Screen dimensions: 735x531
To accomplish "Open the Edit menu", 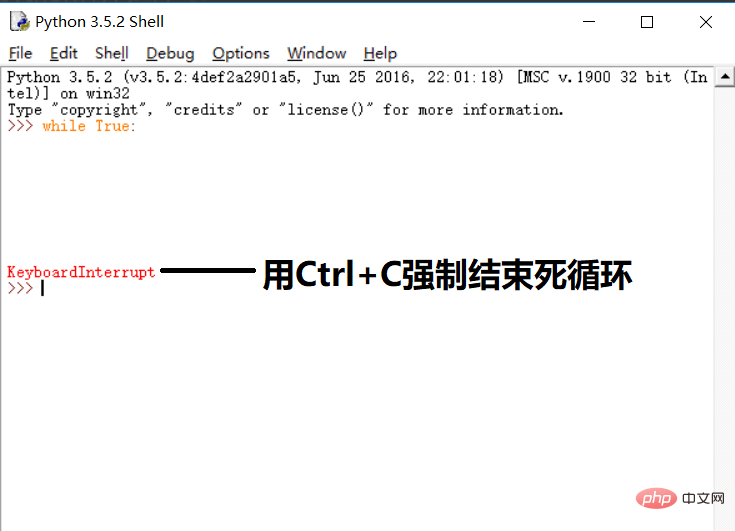I will pyautogui.click(x=63, y=53).
